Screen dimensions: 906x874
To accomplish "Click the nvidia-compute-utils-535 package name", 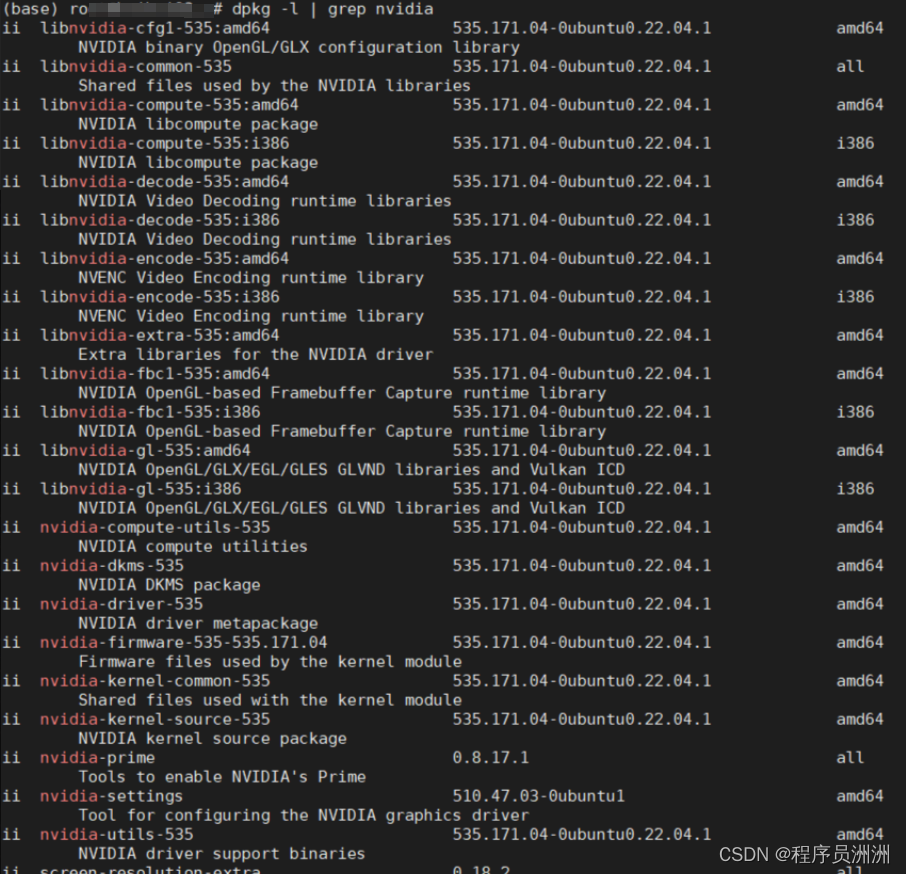I will pyautogui.click(x=155, y=527).
